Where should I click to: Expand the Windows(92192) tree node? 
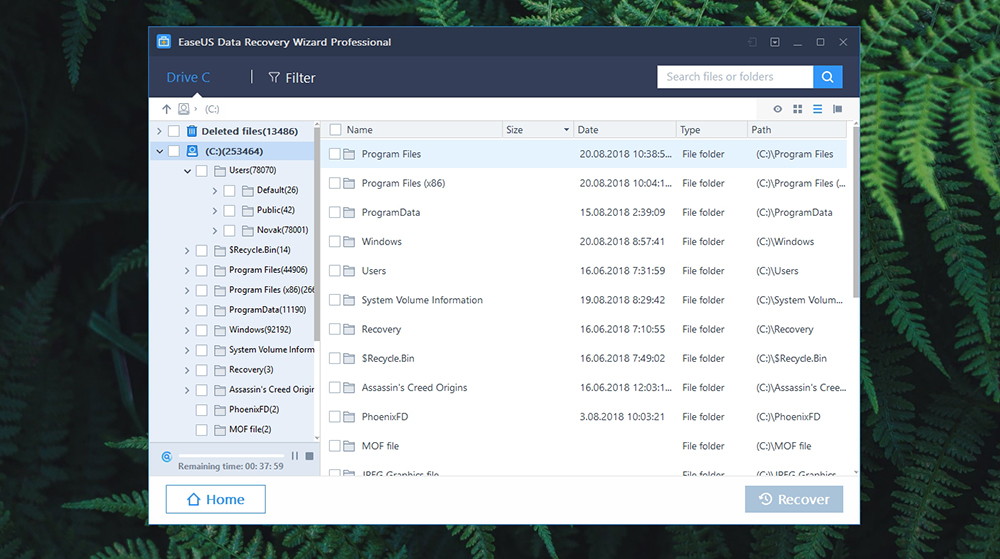pyautogui.click(x=187, y=331)
